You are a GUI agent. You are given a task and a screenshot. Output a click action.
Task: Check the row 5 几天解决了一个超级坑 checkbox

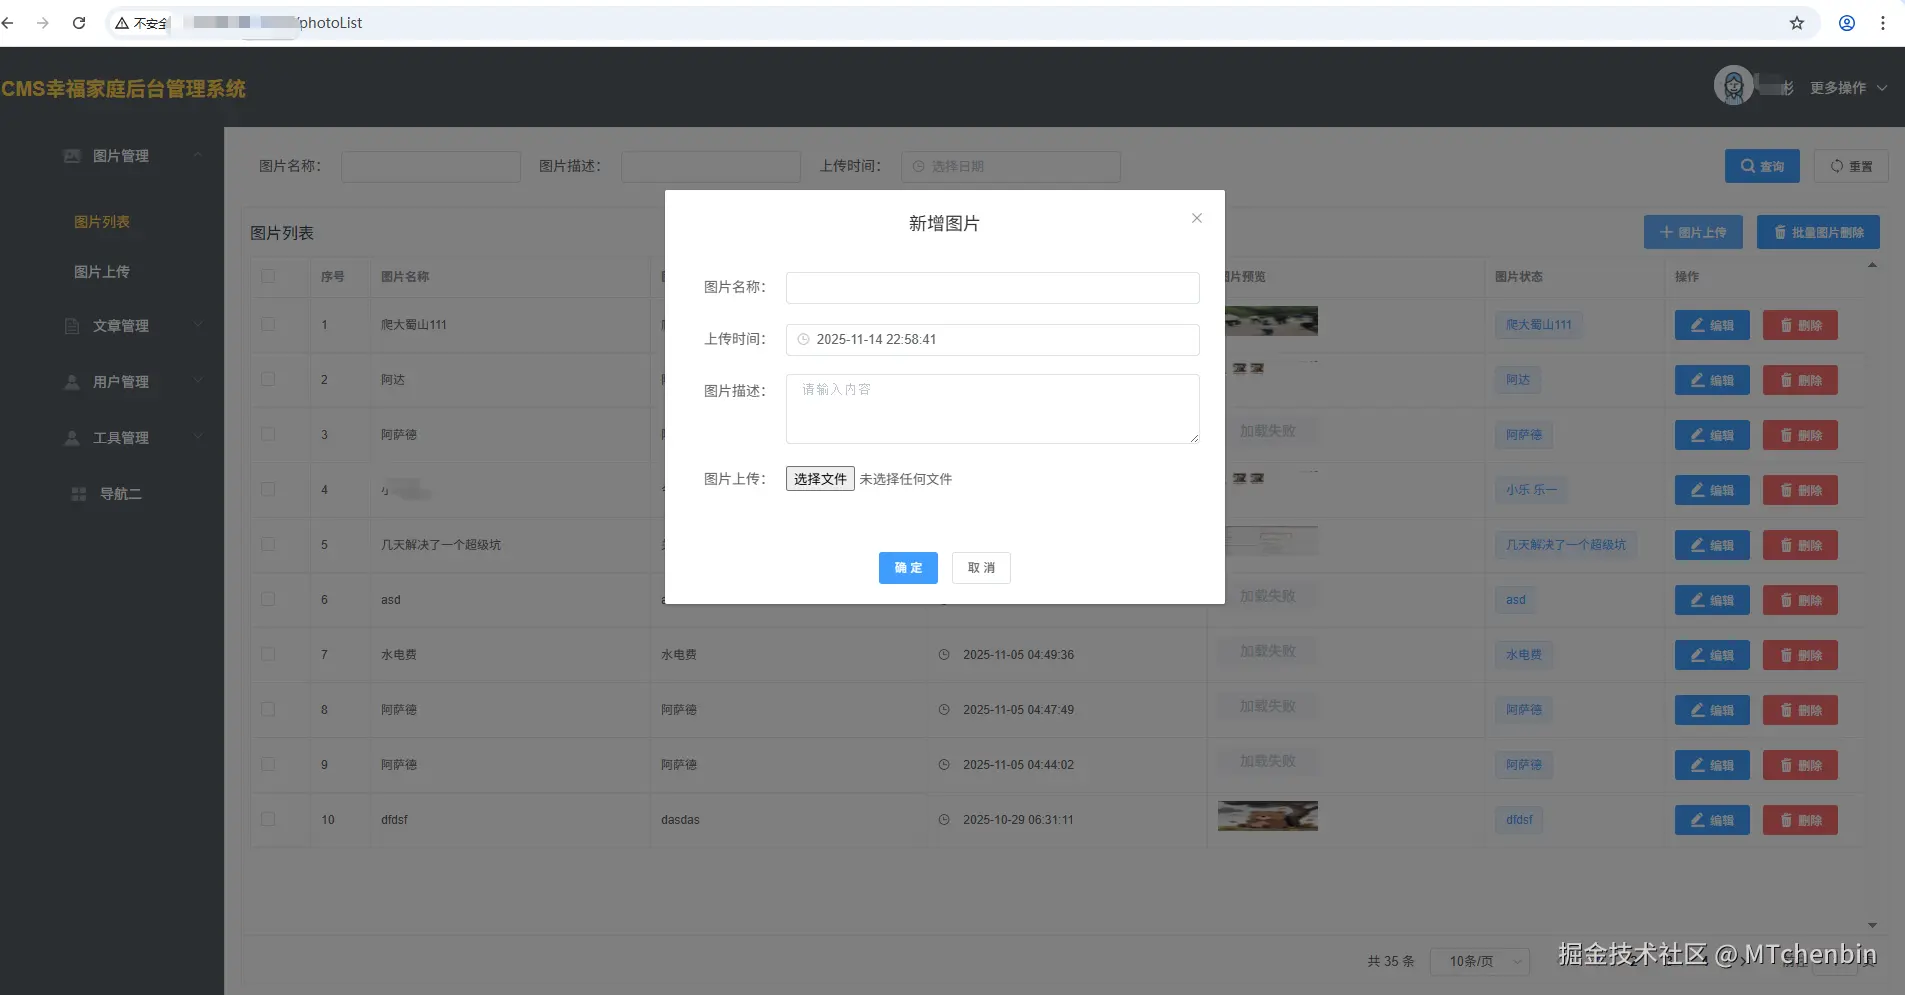coord(268,544)
